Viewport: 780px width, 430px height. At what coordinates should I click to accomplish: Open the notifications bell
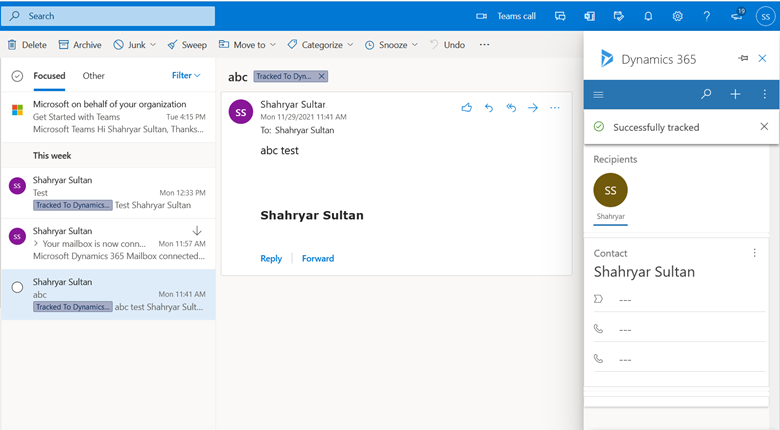tap(648, 16)
